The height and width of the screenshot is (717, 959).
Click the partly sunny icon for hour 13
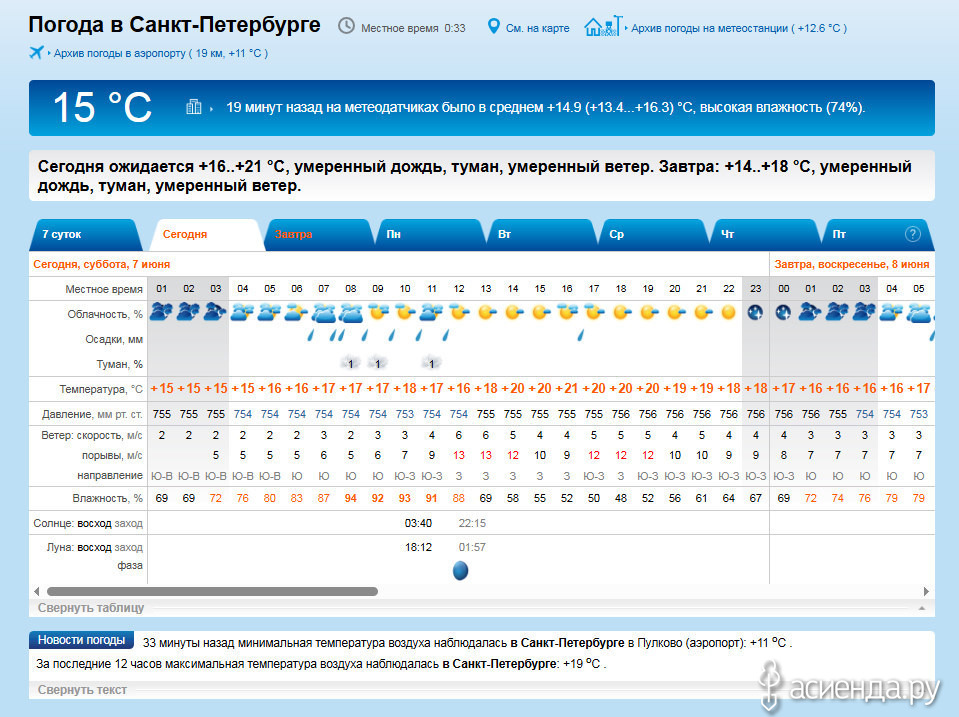coord(486,313)
